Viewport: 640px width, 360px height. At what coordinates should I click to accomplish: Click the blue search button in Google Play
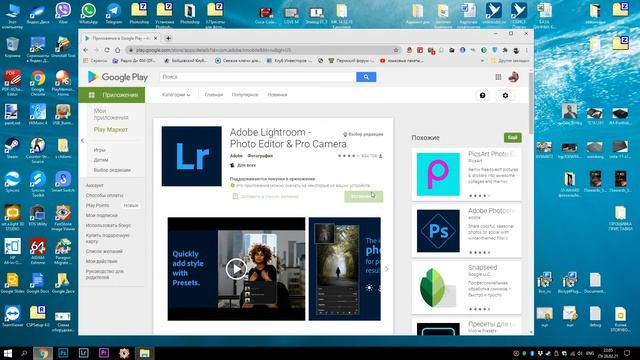click(366, 77)
